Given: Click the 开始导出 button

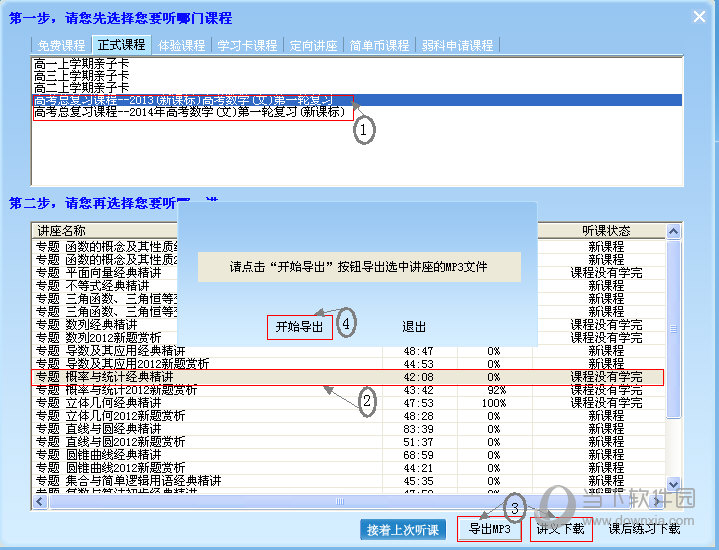Looking at the screenshot, I should click(299, 327).
